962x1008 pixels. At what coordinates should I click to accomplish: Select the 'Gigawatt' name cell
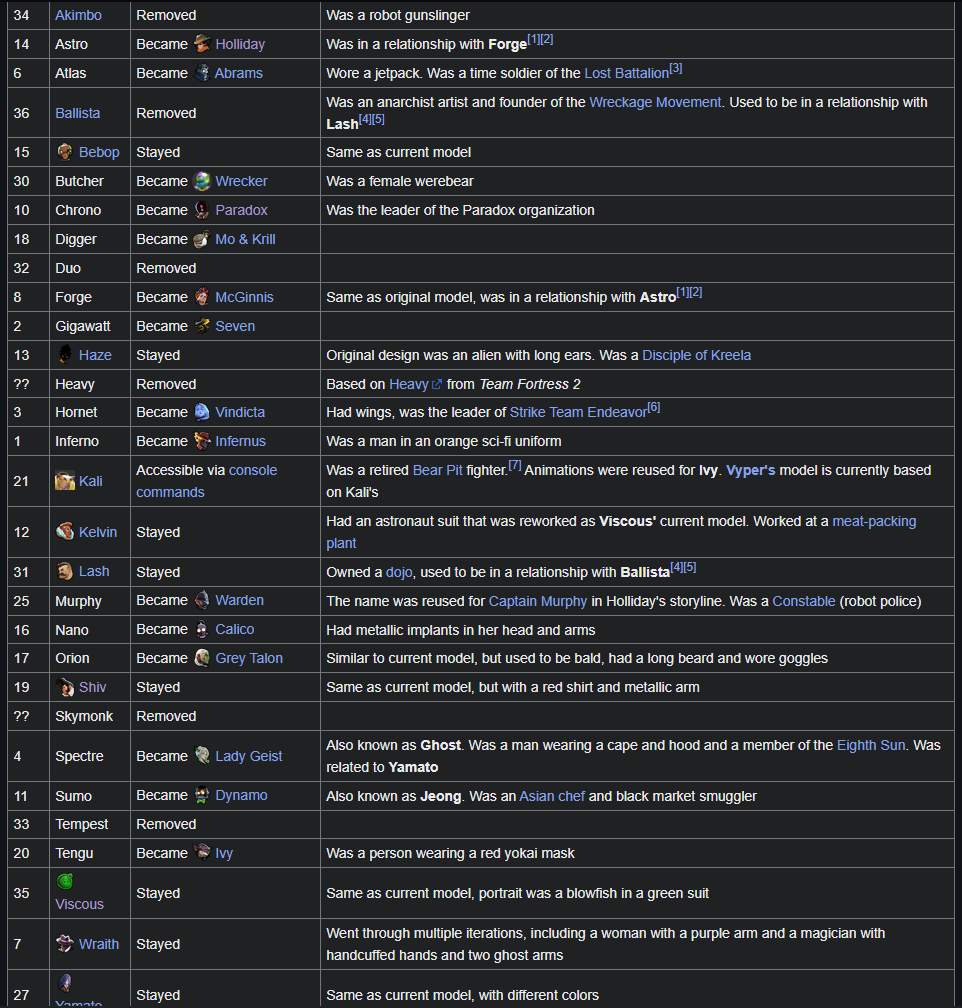click(90, 326)
